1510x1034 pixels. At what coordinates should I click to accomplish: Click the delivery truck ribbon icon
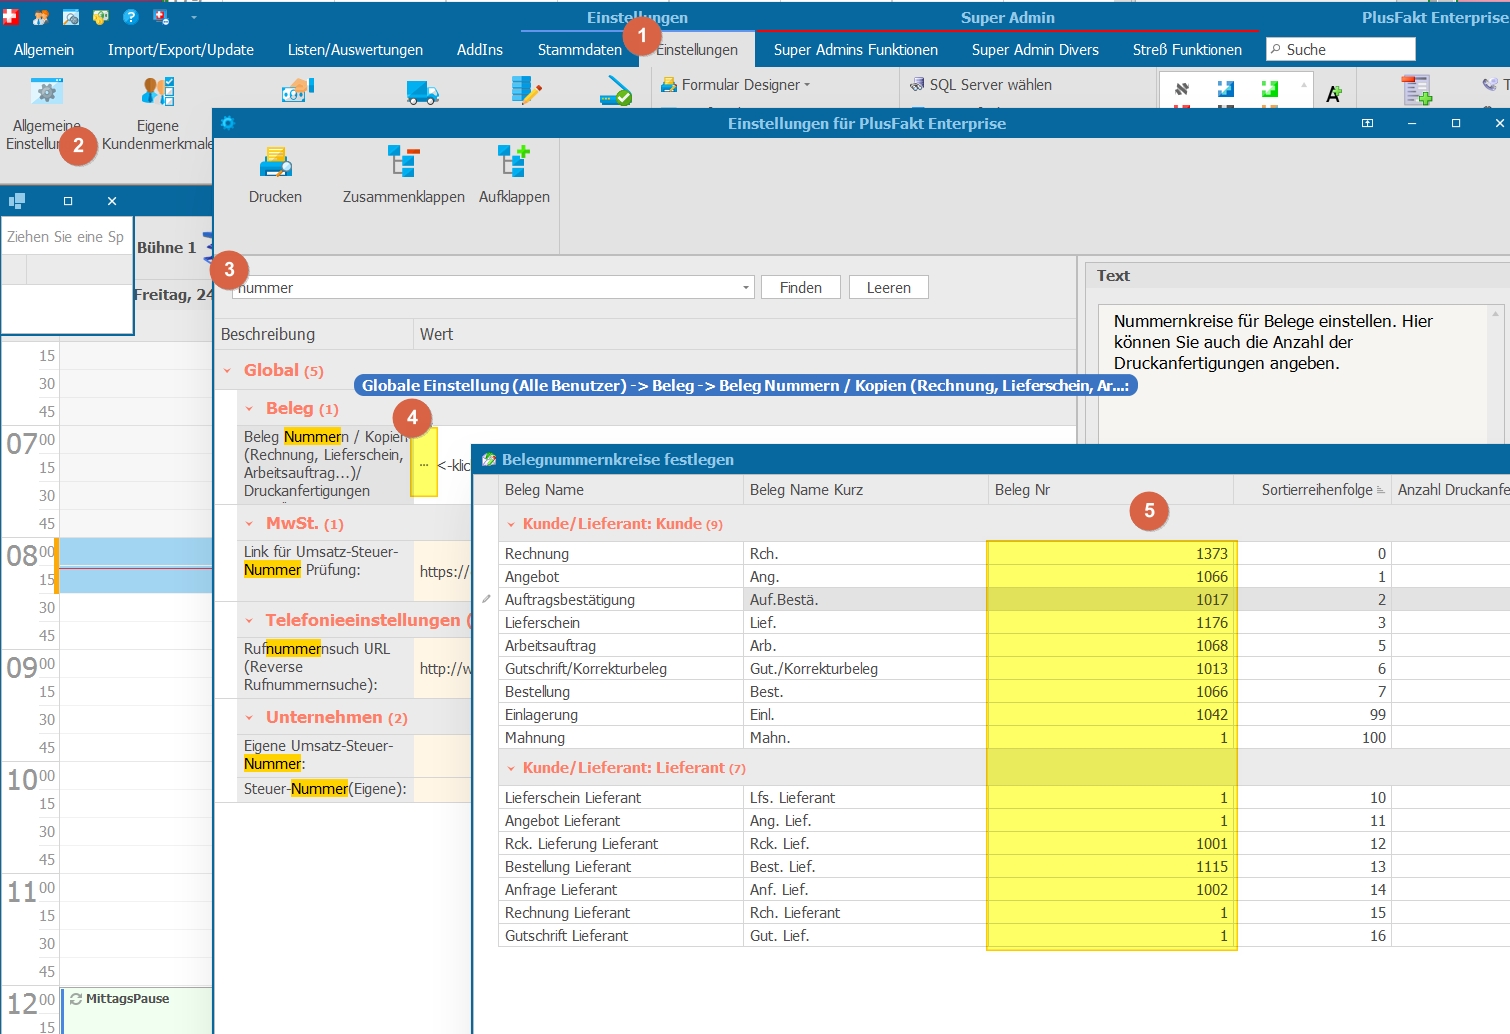(423, 93)
